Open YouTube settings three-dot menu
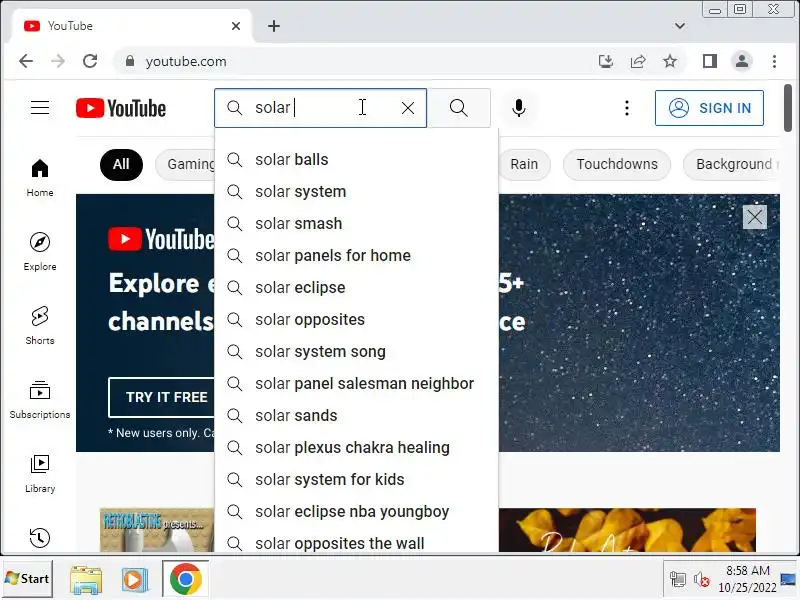The image size is (800, 600). click(x=627, y=108)
